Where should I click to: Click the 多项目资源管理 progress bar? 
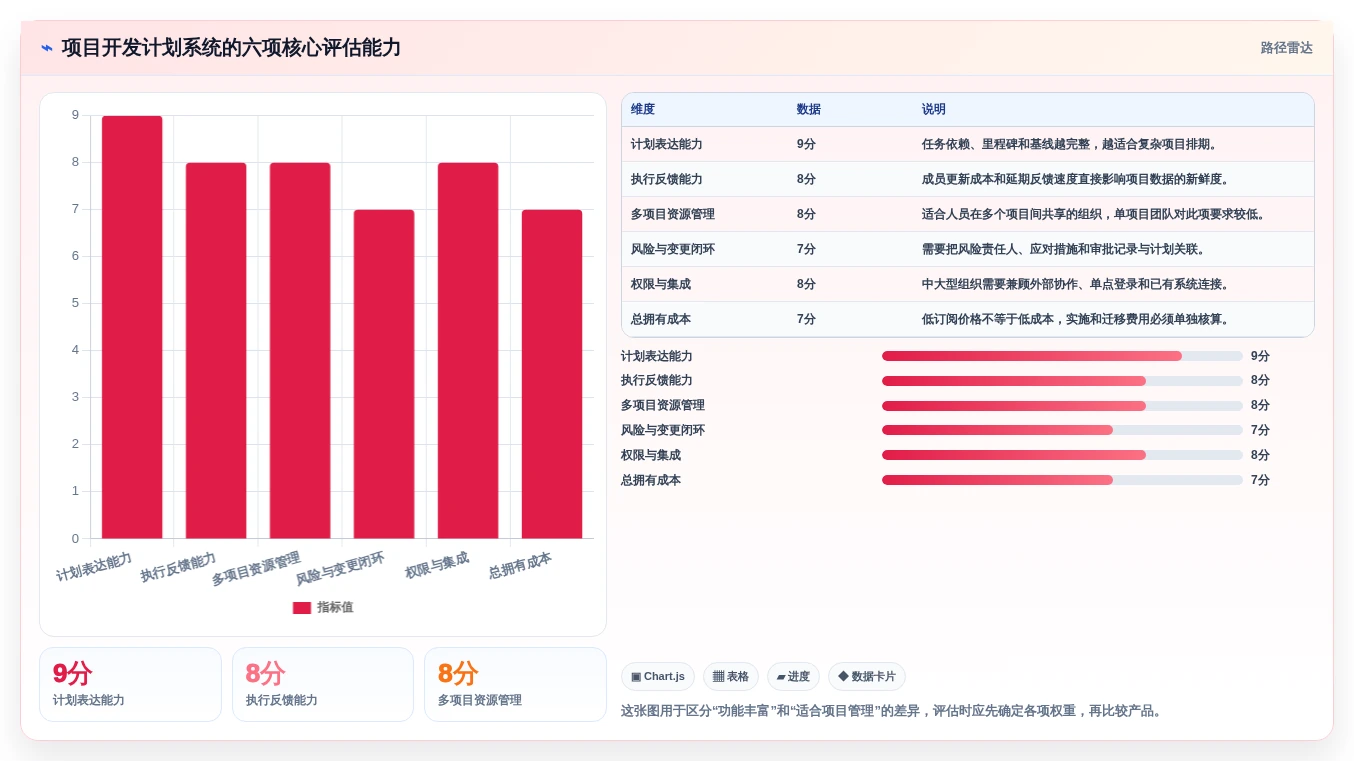click(x=1062, y=406)
